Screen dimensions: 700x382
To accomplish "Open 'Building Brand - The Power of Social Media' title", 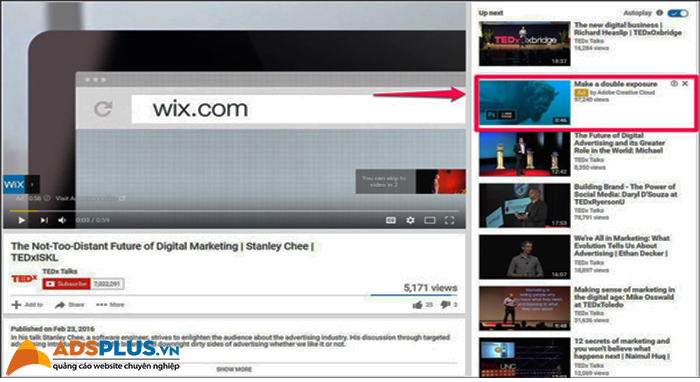I will pos(625,194).
